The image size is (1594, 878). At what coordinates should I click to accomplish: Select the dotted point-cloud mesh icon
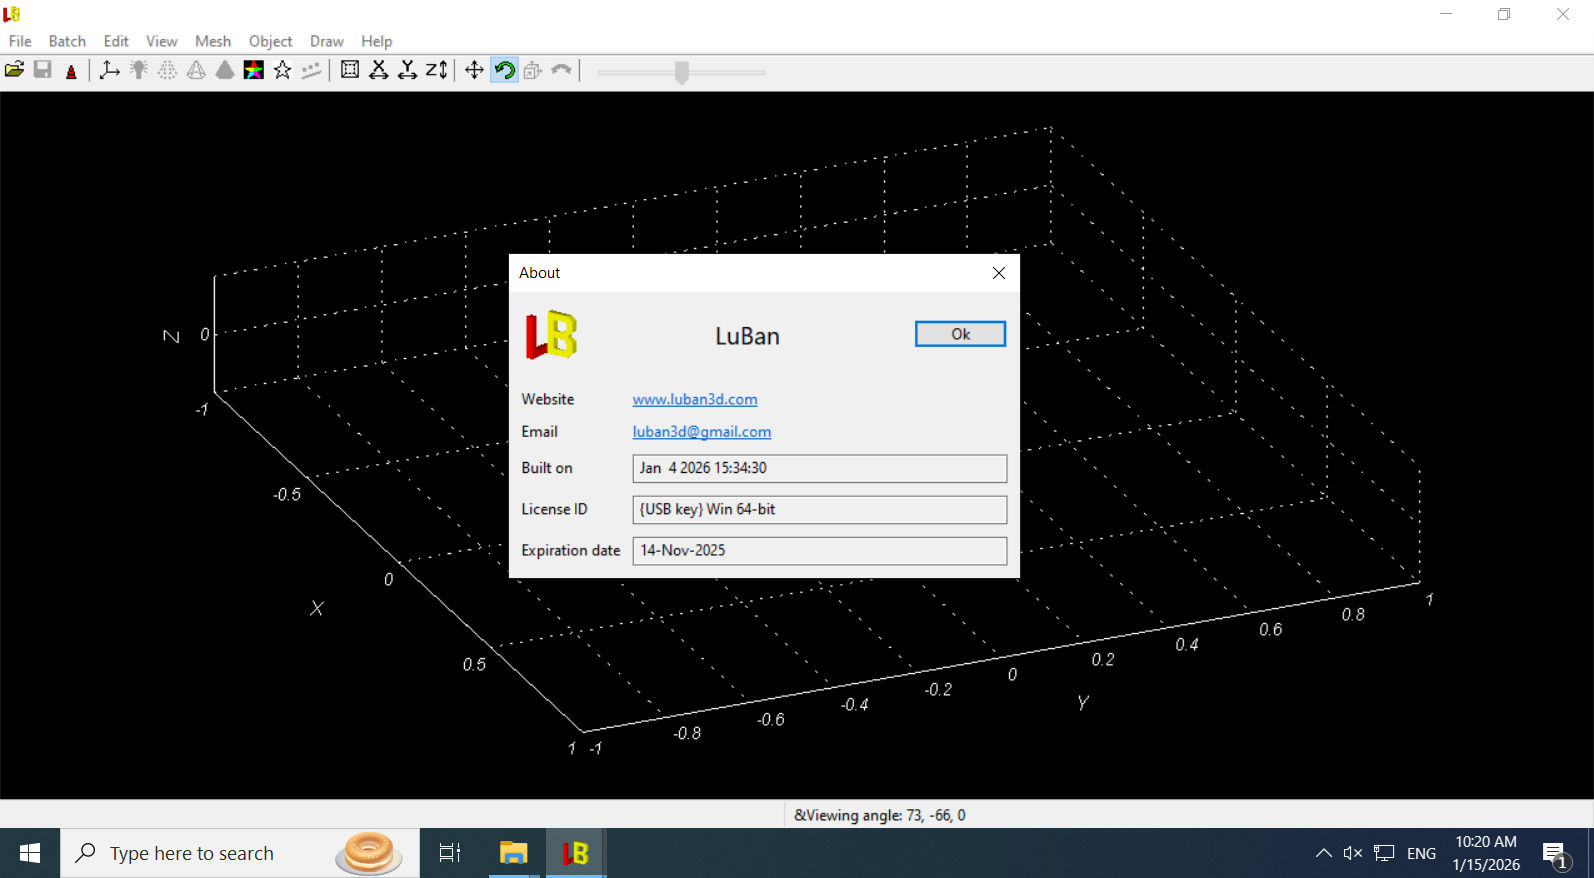coord(168,70)
